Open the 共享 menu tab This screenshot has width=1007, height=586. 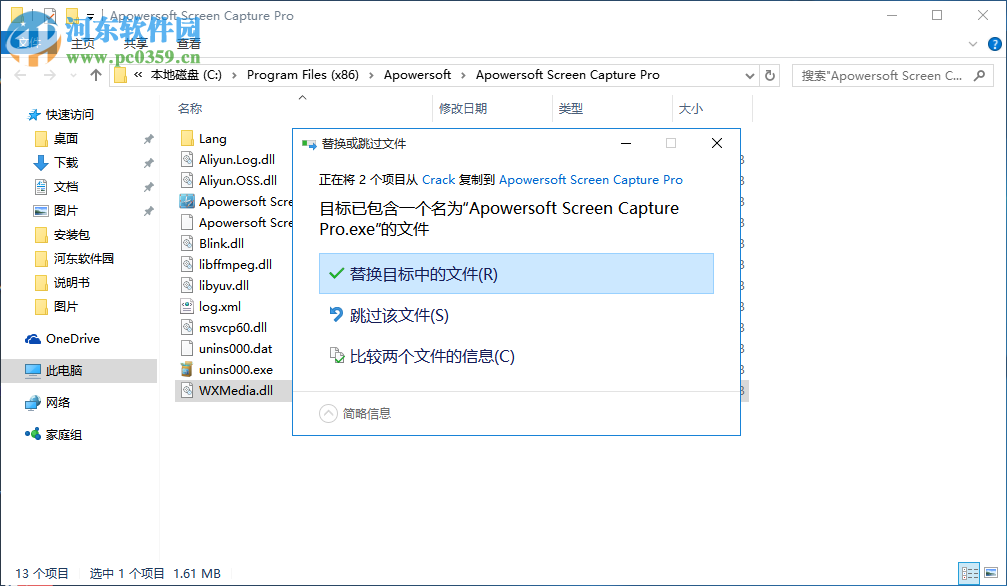coord(136,43)
